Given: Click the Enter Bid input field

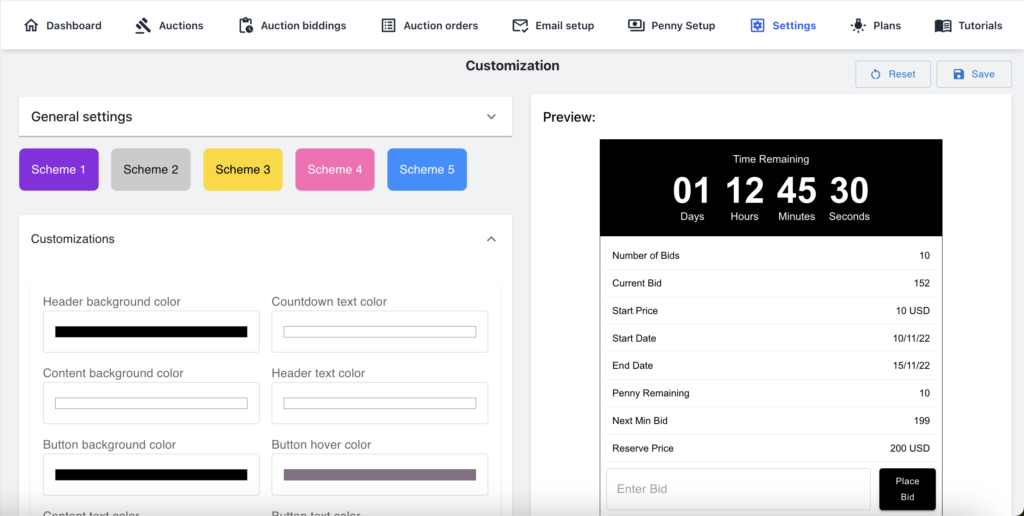Looking at the screenshot, I should (x=738, y=489).
